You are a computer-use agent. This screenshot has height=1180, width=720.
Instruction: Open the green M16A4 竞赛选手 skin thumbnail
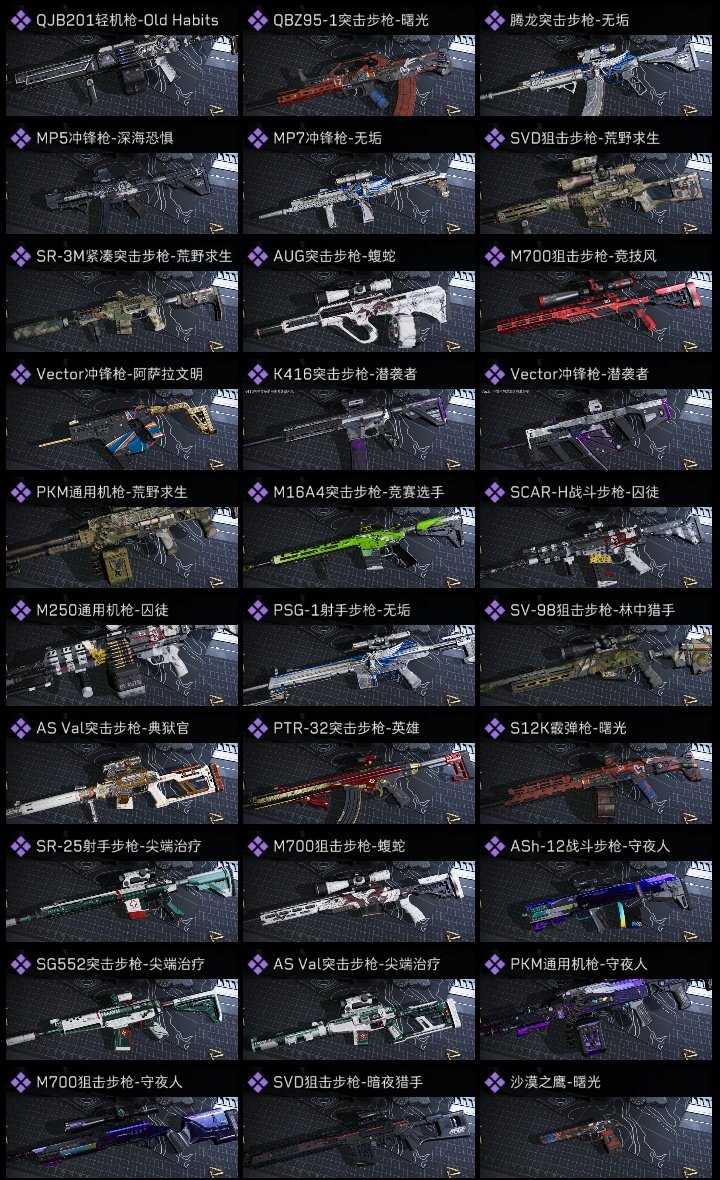point(359,547)
